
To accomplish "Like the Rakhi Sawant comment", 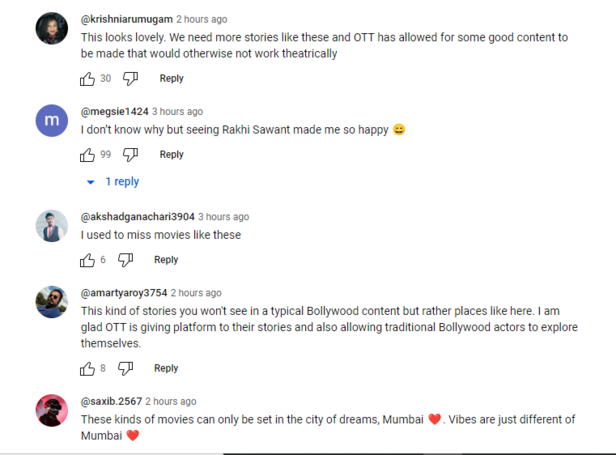I will (x=87, y=155).
